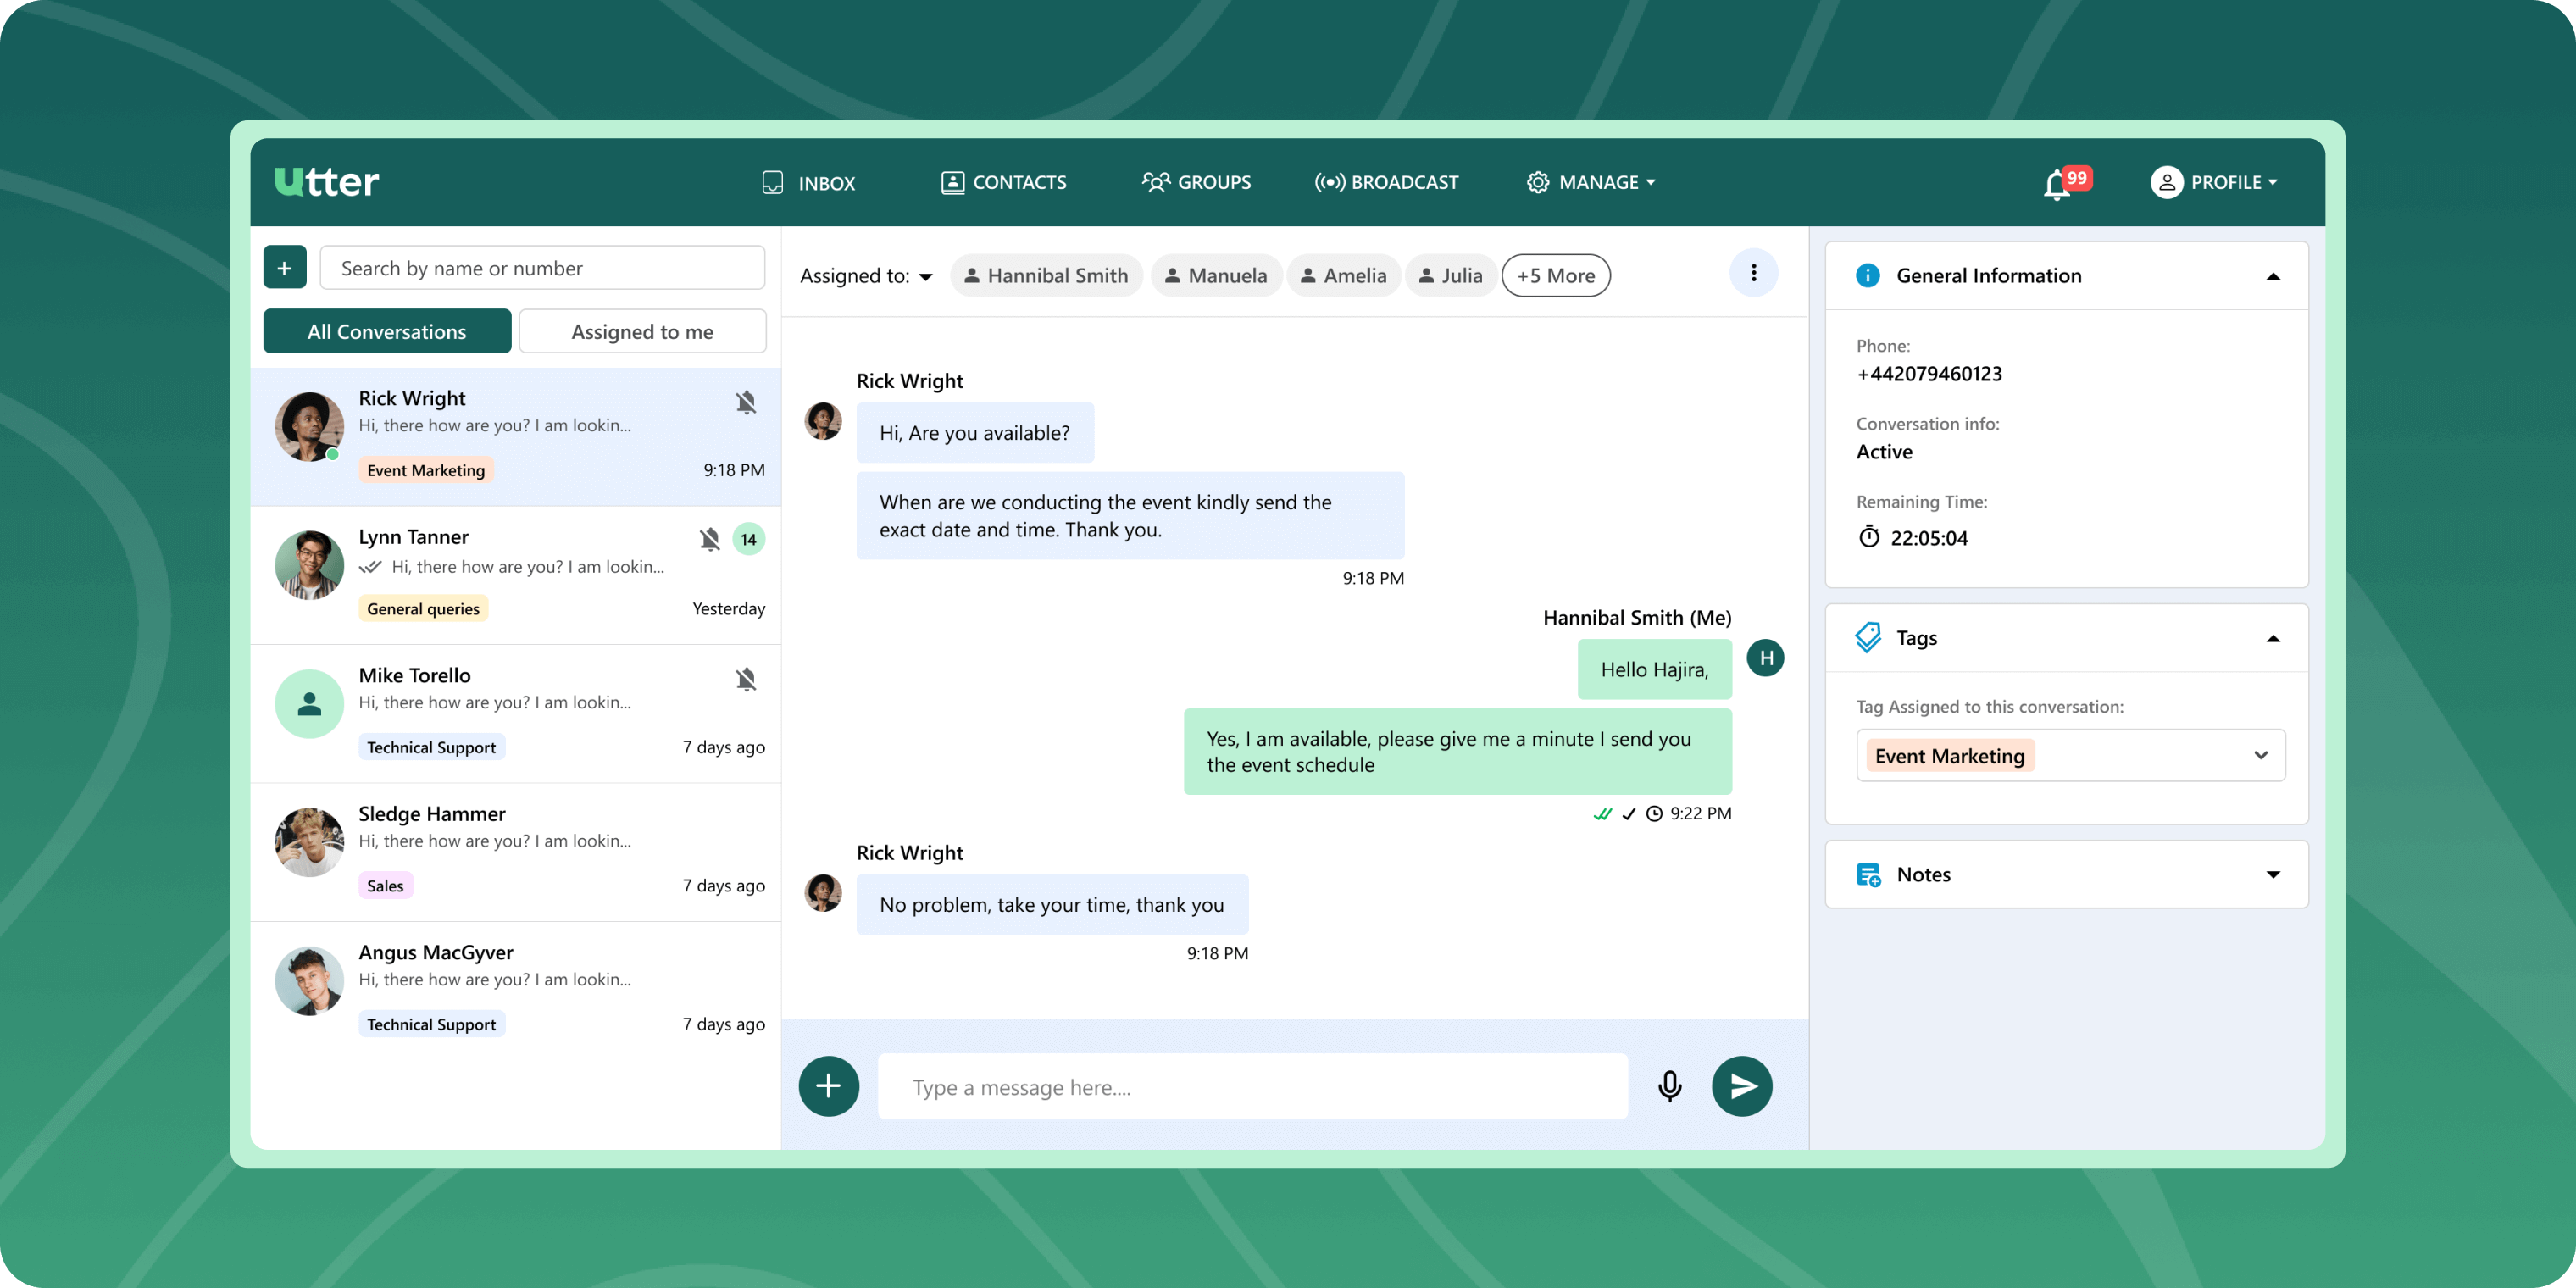Toggle mute bell on Rick Wright conversation
This screenshot has width=2576, height=1288.
pyautogui.click(x=746, y=402)
